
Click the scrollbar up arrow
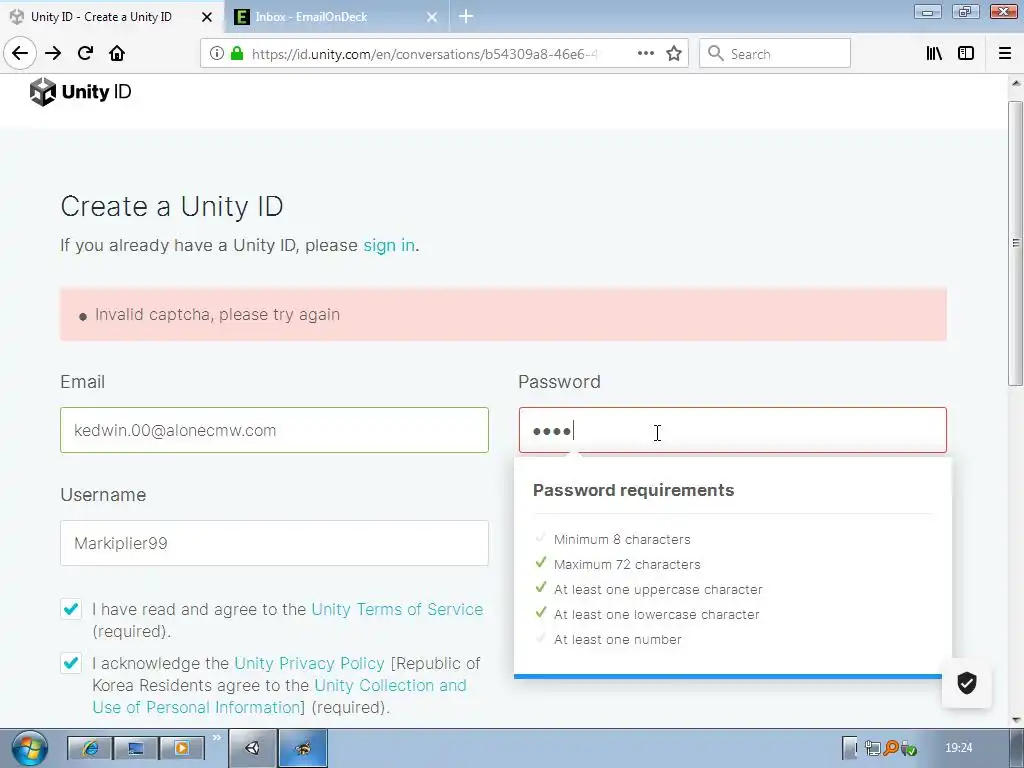point(1016,83)
